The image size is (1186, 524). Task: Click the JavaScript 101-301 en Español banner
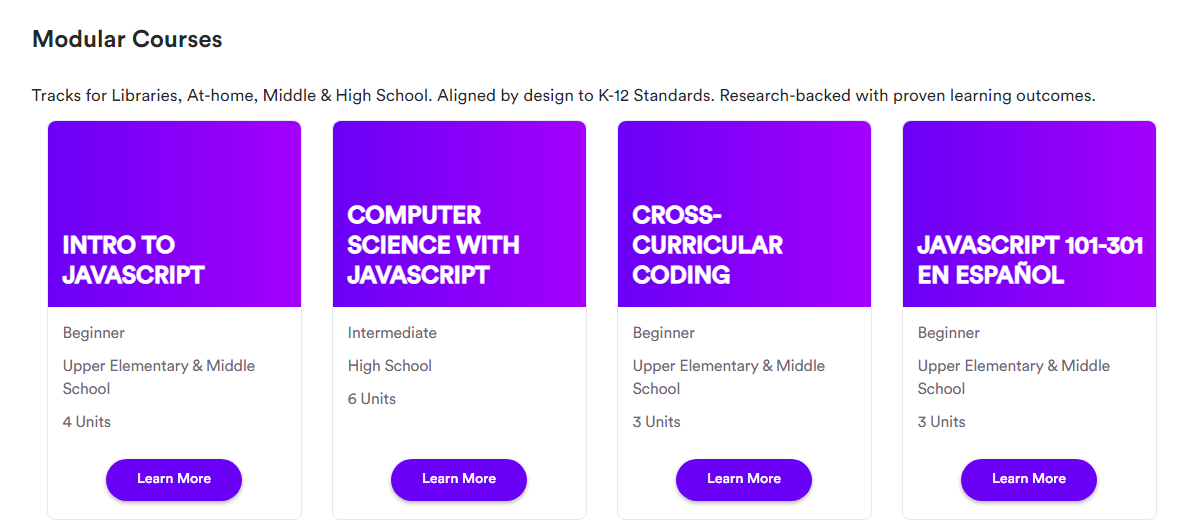1029,214
